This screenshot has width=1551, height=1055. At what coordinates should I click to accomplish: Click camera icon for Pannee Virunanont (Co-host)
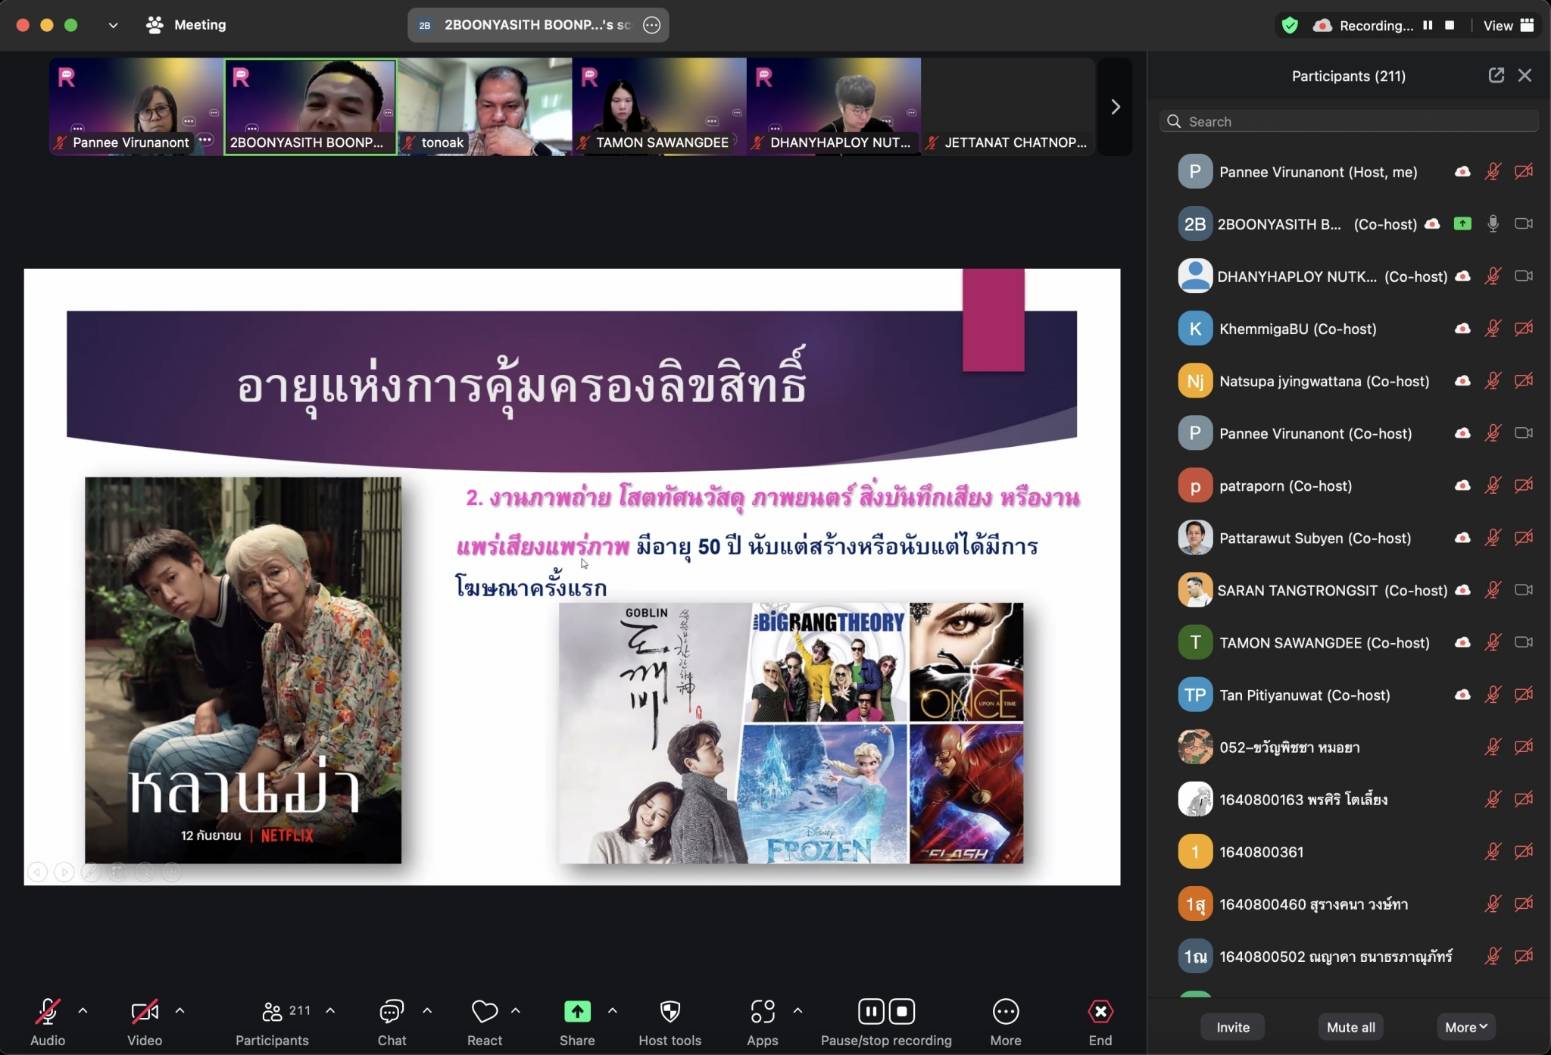point(1524,433)
